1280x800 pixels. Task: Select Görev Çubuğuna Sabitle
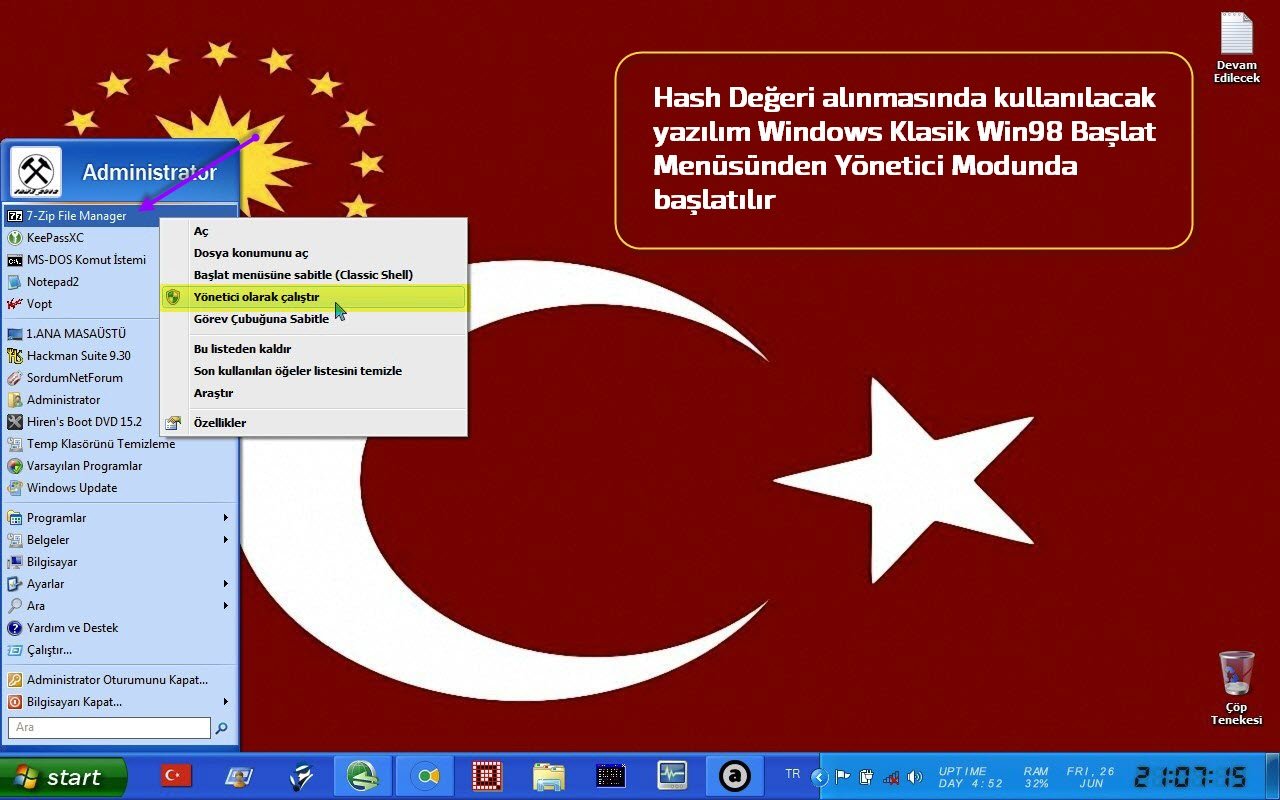[x=314, y=319]
